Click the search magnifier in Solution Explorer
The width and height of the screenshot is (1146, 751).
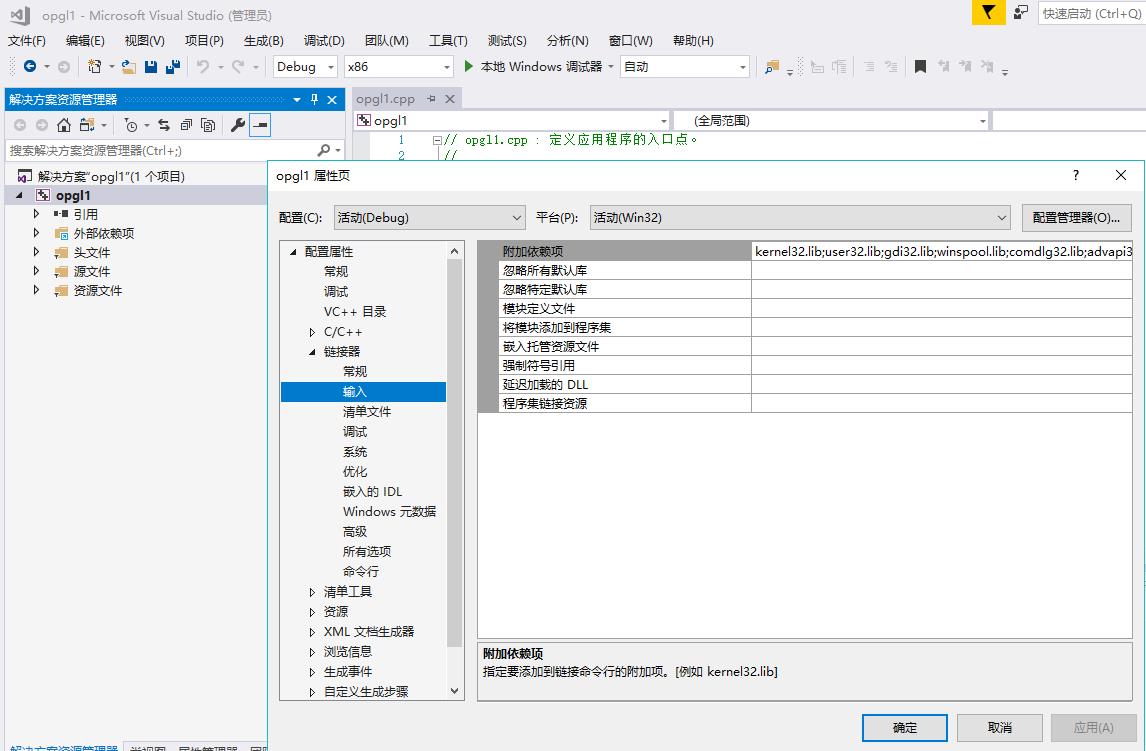324,150
